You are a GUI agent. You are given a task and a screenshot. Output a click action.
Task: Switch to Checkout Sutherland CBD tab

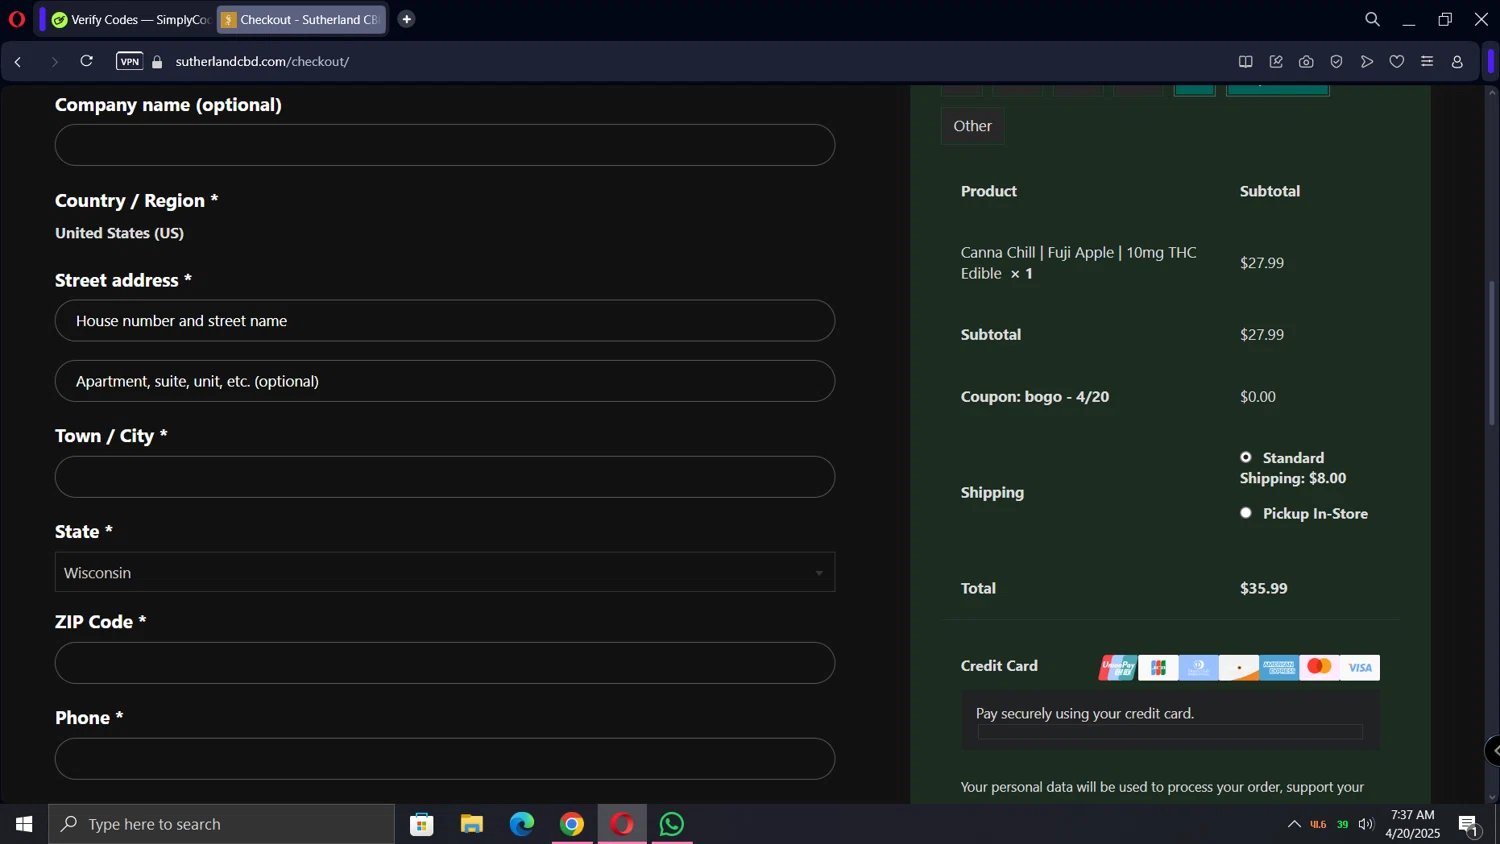point(301,19)
